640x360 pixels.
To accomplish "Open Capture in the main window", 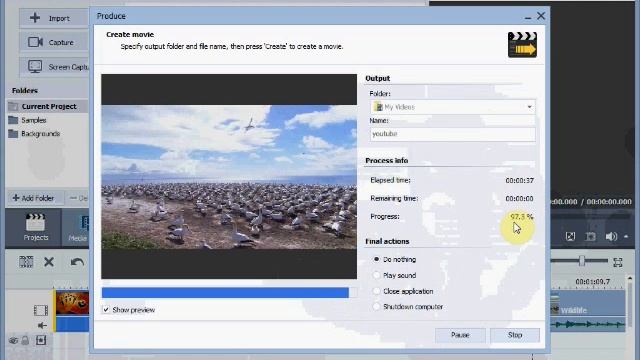I will point(53,42).
